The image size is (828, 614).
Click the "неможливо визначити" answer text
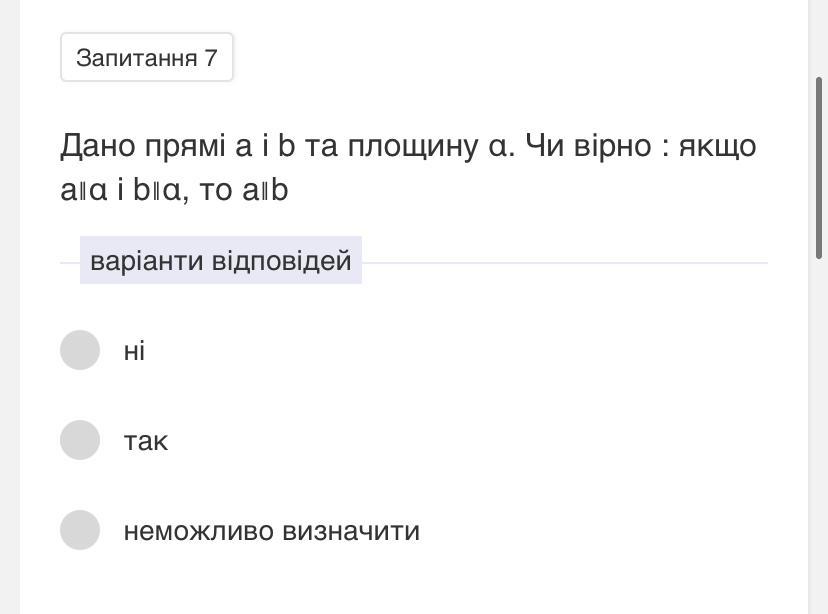(271, 531)
